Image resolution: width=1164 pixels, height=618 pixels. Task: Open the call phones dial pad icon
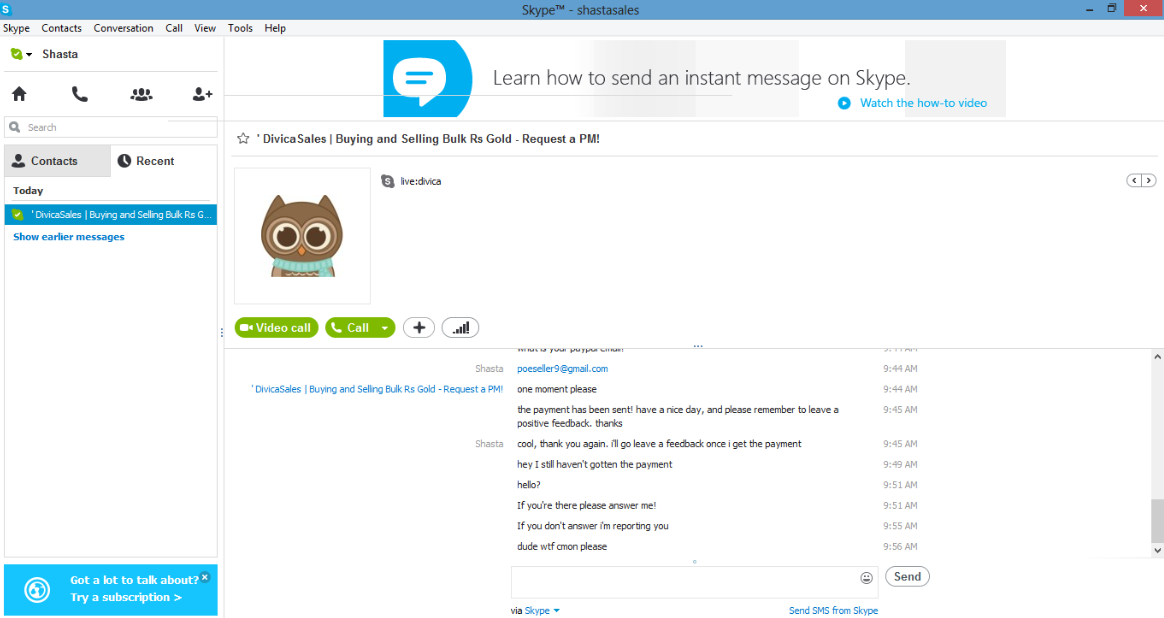(x=79, y=94)
